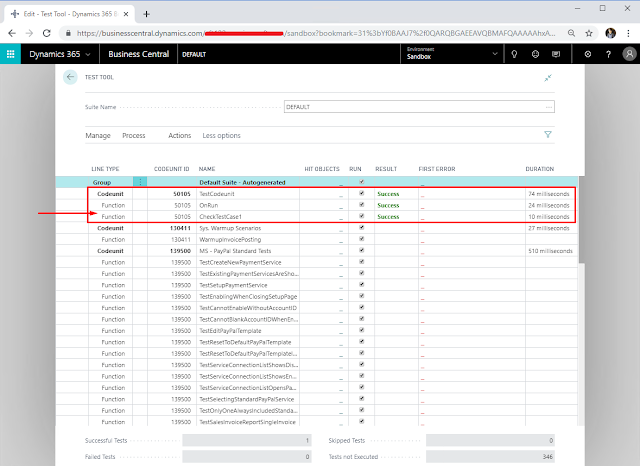Image resolution: width=640 pixels, height=466 pixels.
Task: Open Success result of CheckTestCase1 row
Action: 388,217
